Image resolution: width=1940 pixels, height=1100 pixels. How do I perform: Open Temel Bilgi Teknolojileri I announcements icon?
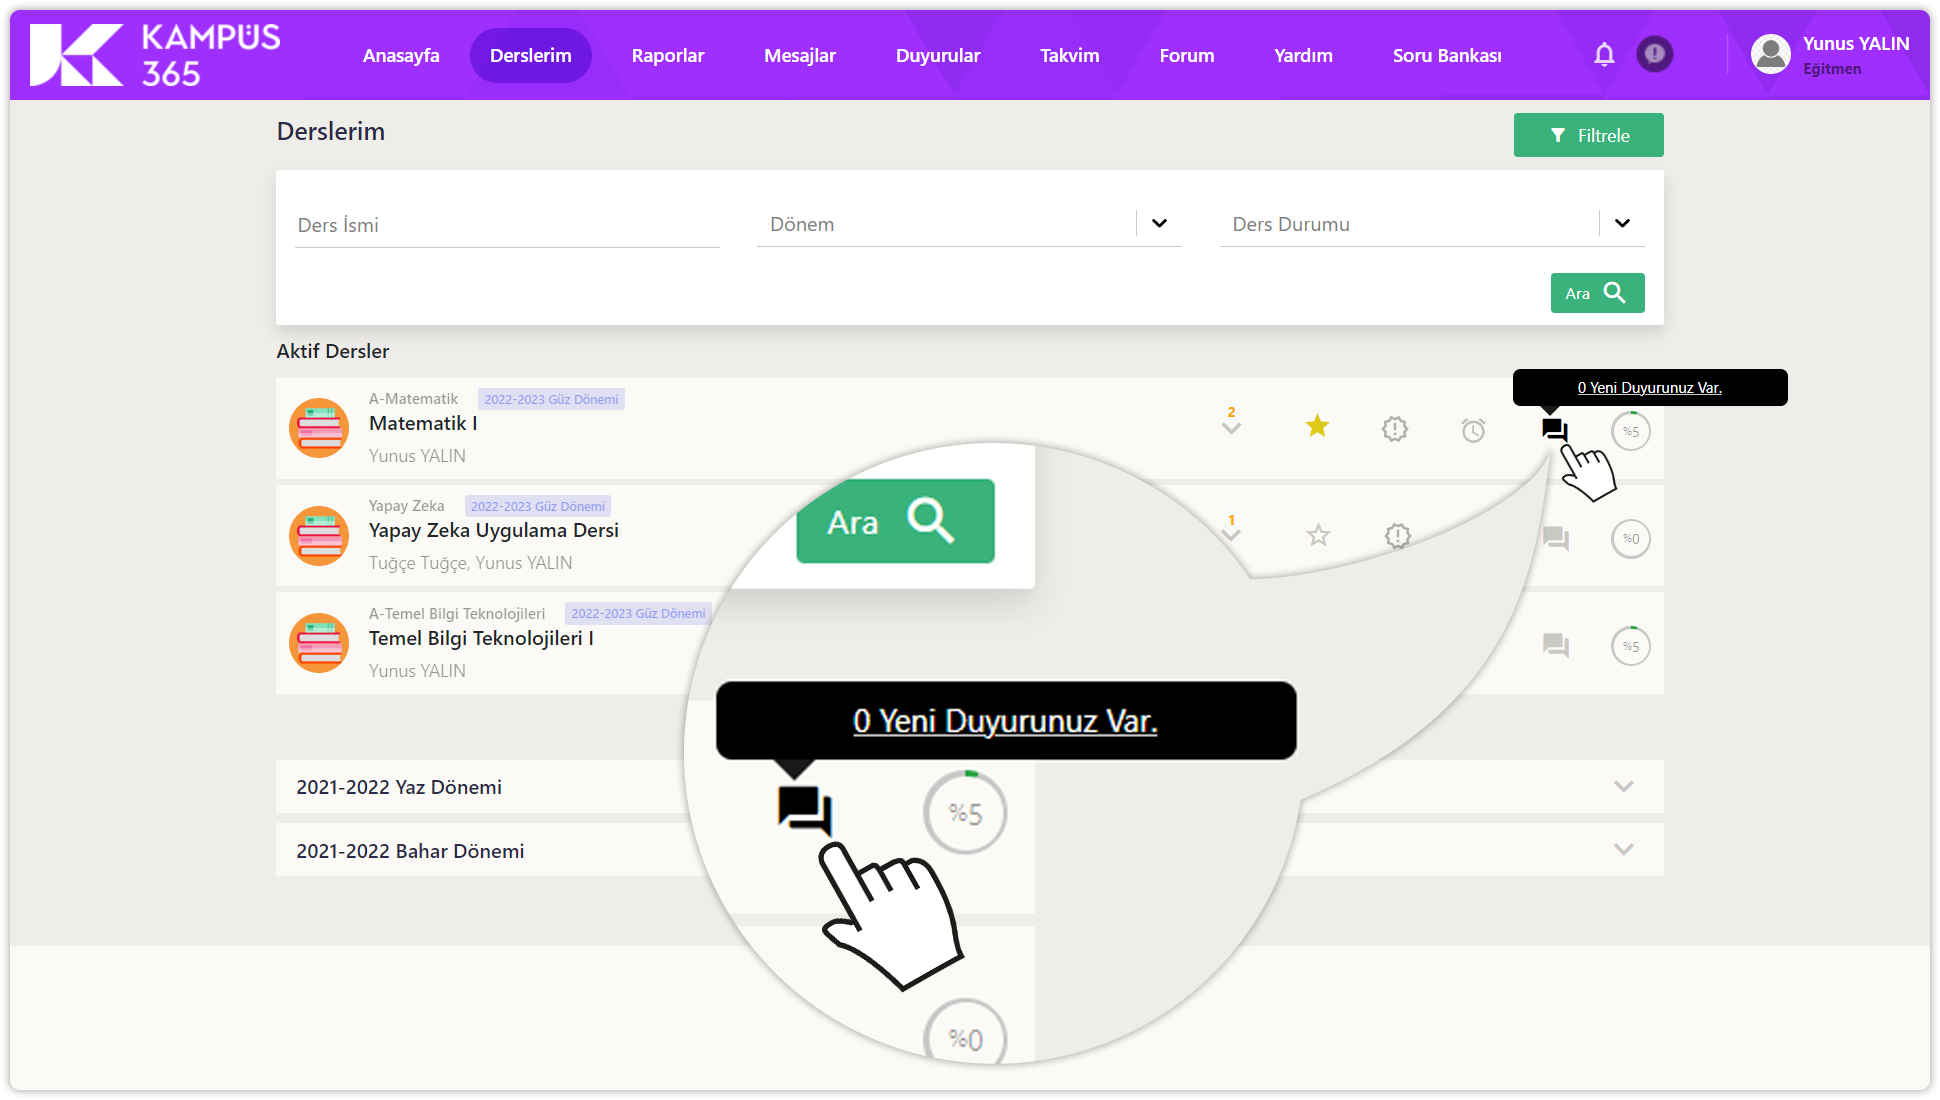[1555, 645]
